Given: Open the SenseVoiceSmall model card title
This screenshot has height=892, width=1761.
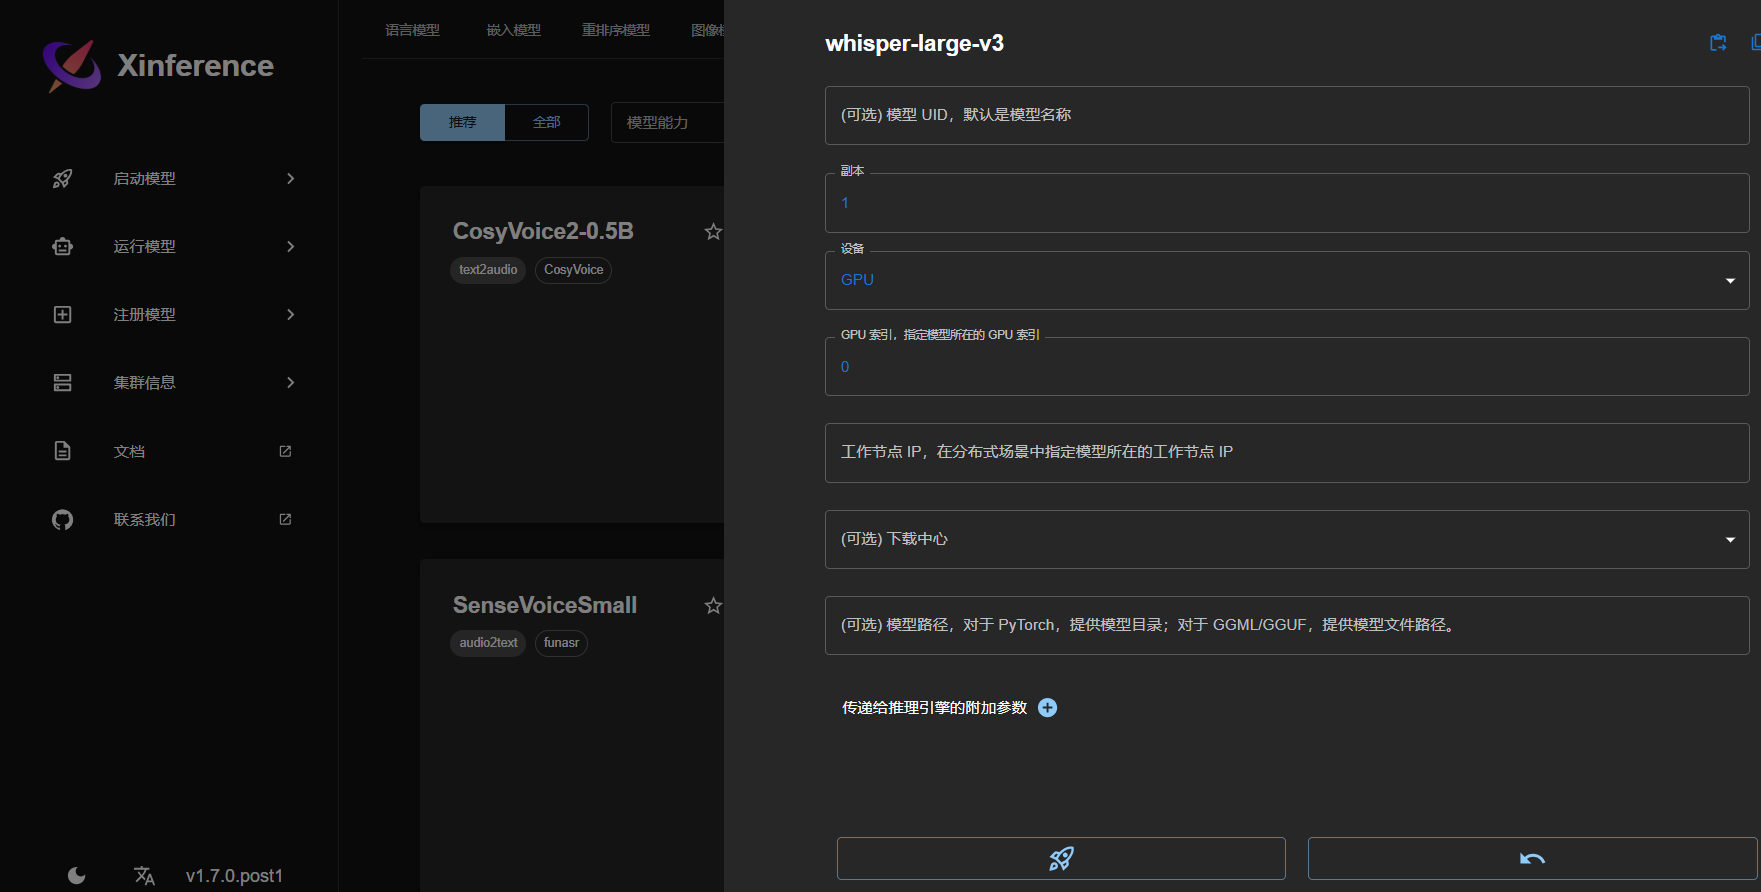Looking at the screenshot, I should [545, 605].
